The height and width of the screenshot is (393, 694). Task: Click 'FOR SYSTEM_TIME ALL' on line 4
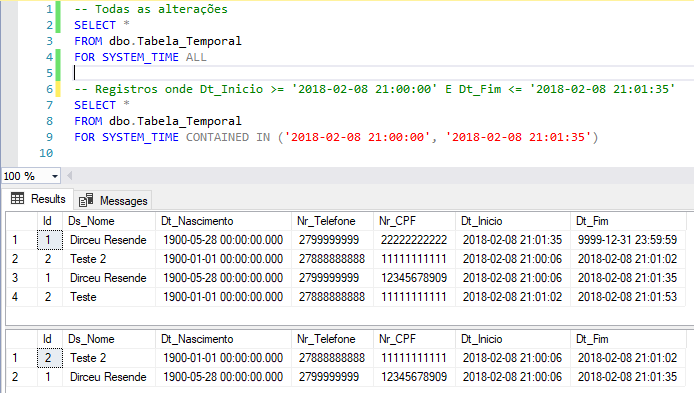pos(140,57)
